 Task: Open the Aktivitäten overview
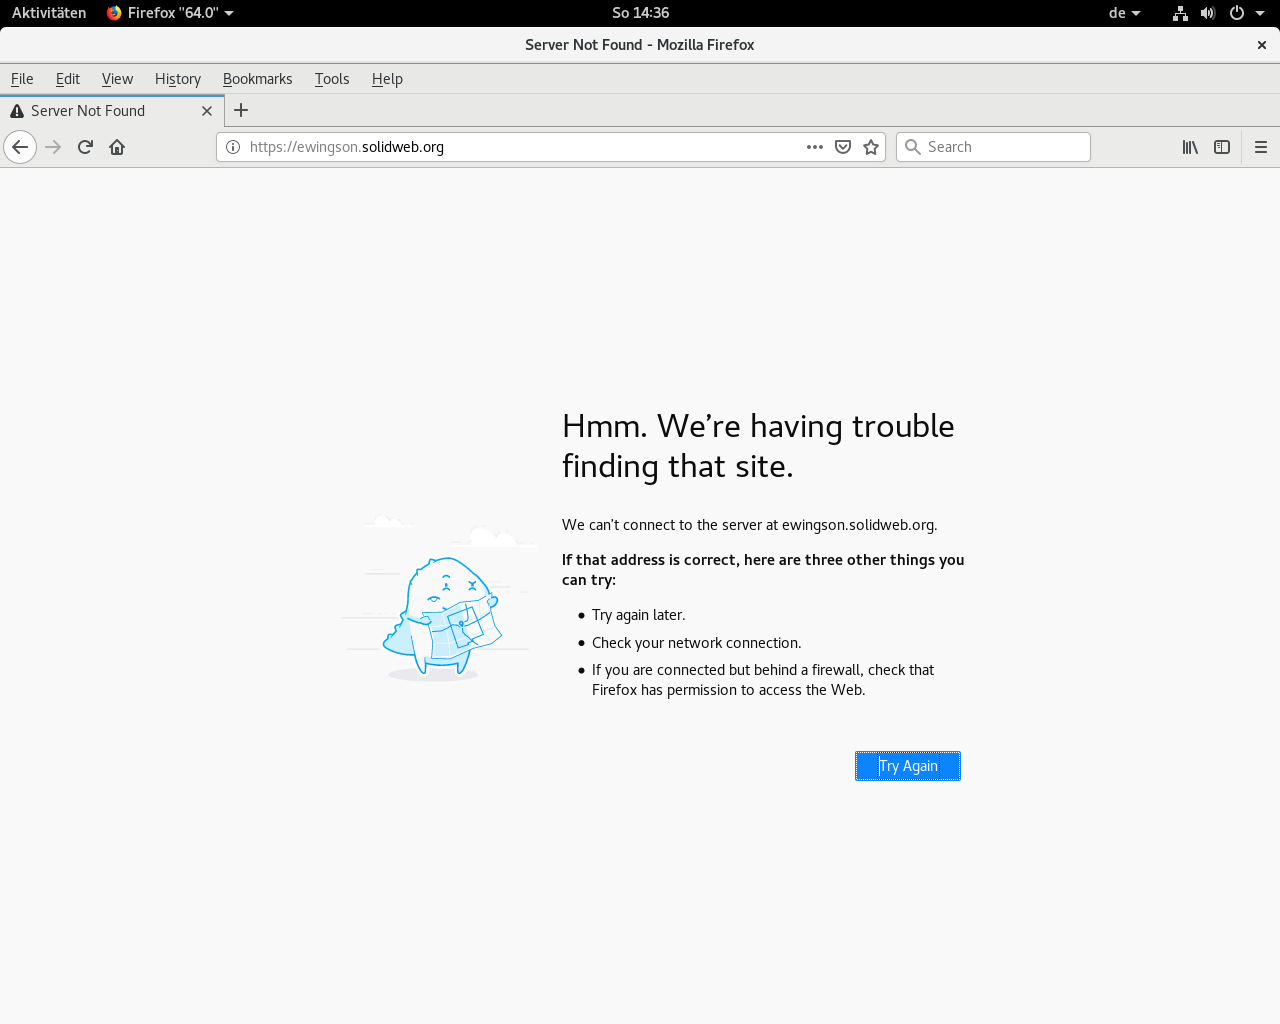[49, 13]
